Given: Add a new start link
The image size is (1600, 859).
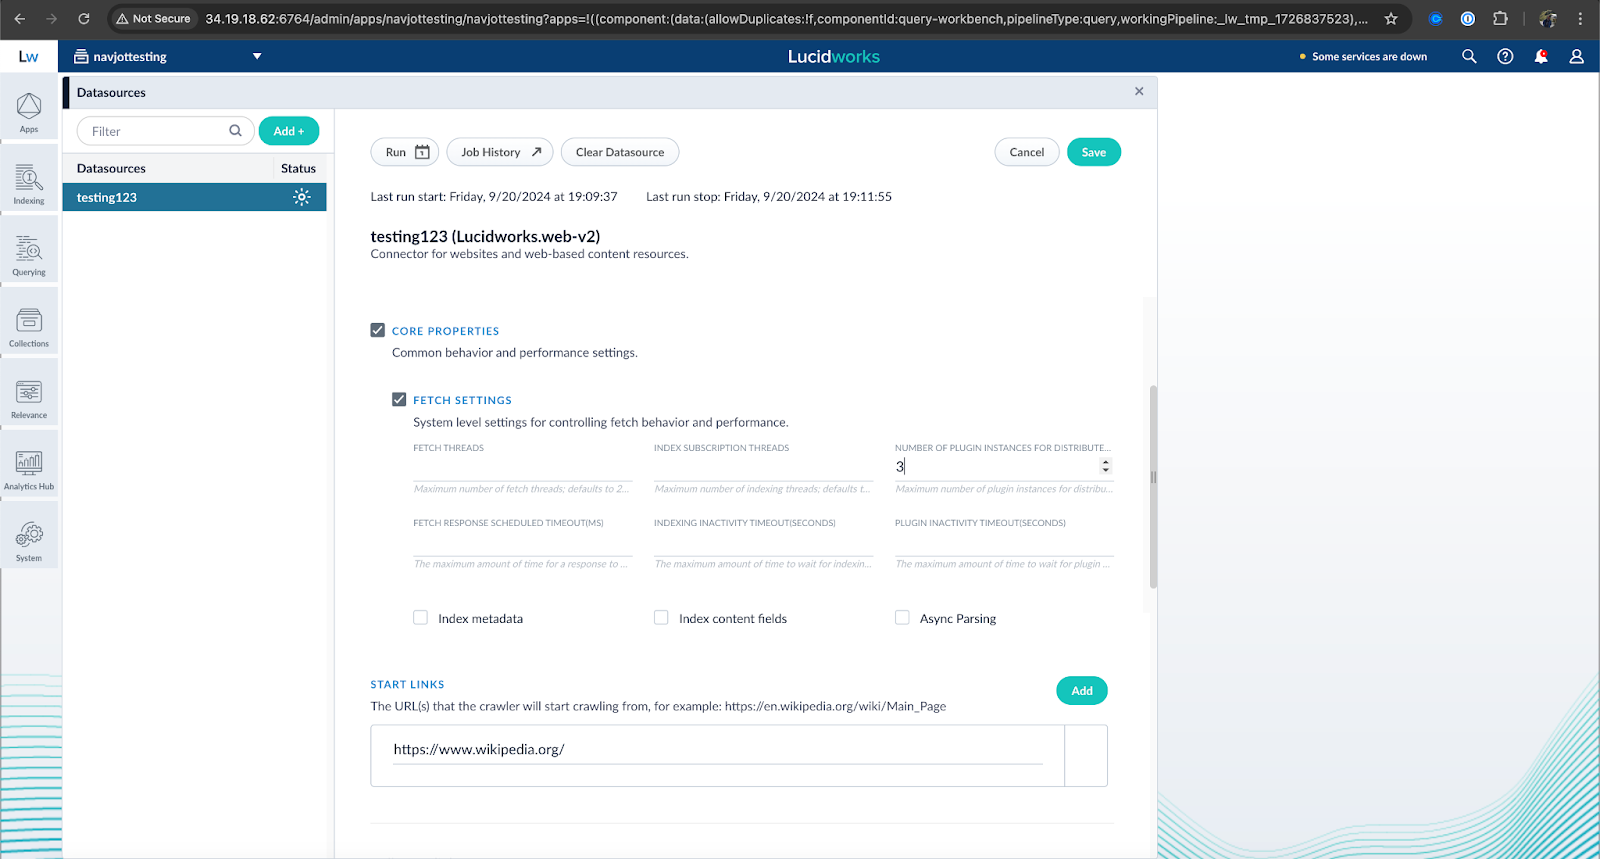Looking at the screenshot, I should [1082, 691].
